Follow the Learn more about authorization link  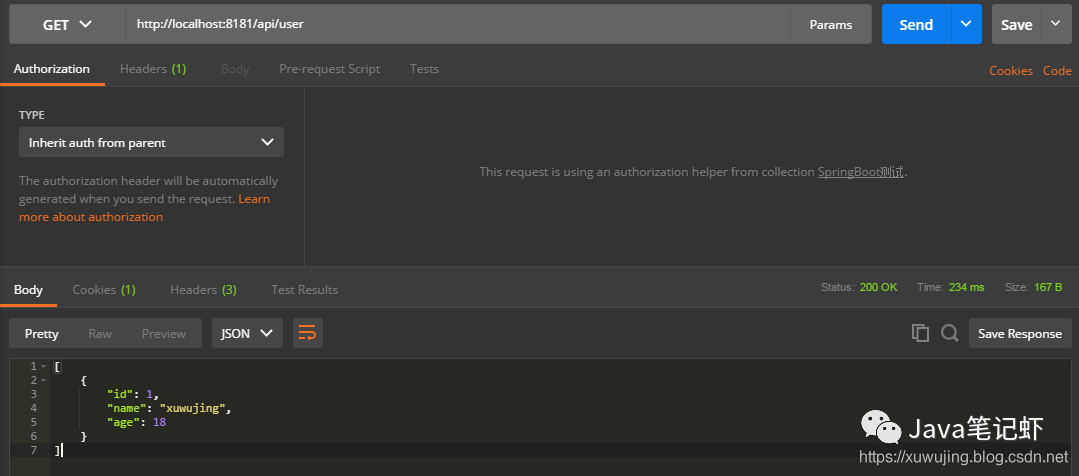point(145,208)
